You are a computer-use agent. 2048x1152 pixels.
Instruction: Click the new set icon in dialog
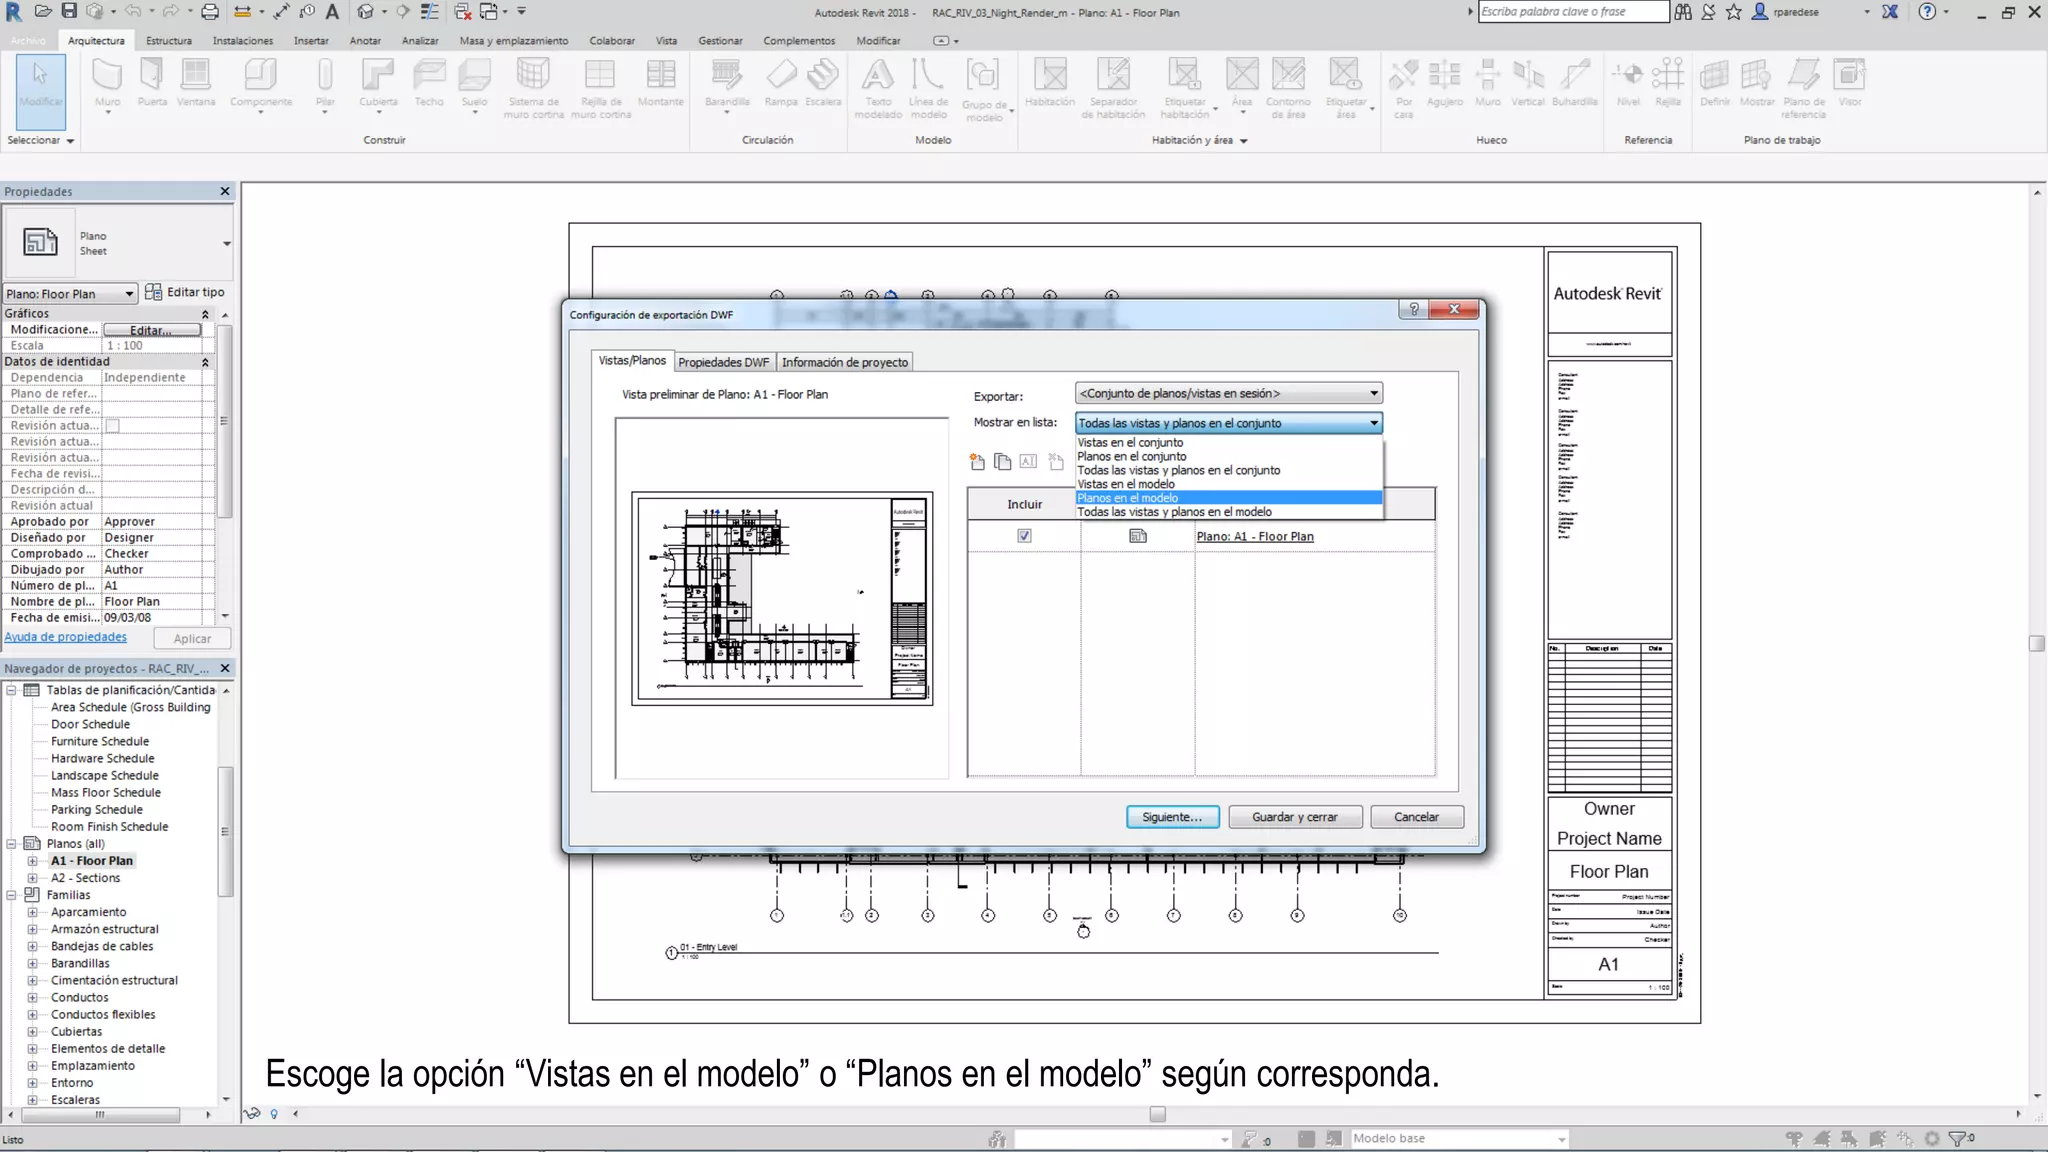(977, 461)
